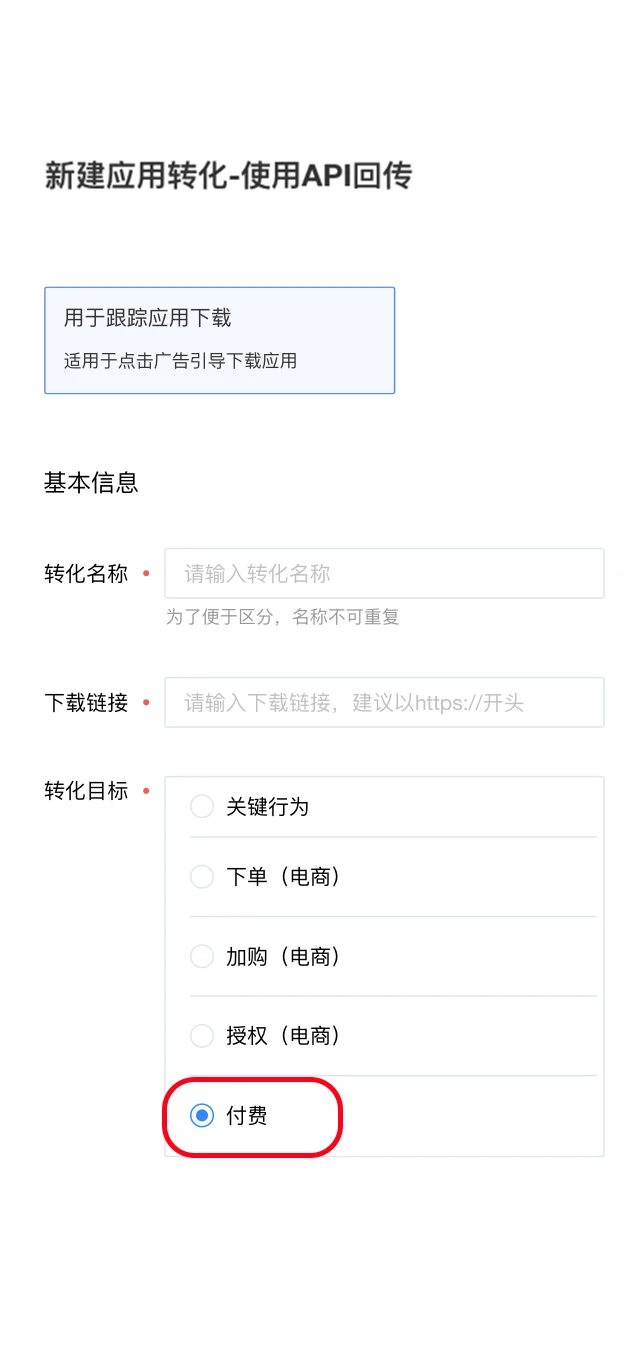Click the red asterisk beside 转化目标

[146, 793]
